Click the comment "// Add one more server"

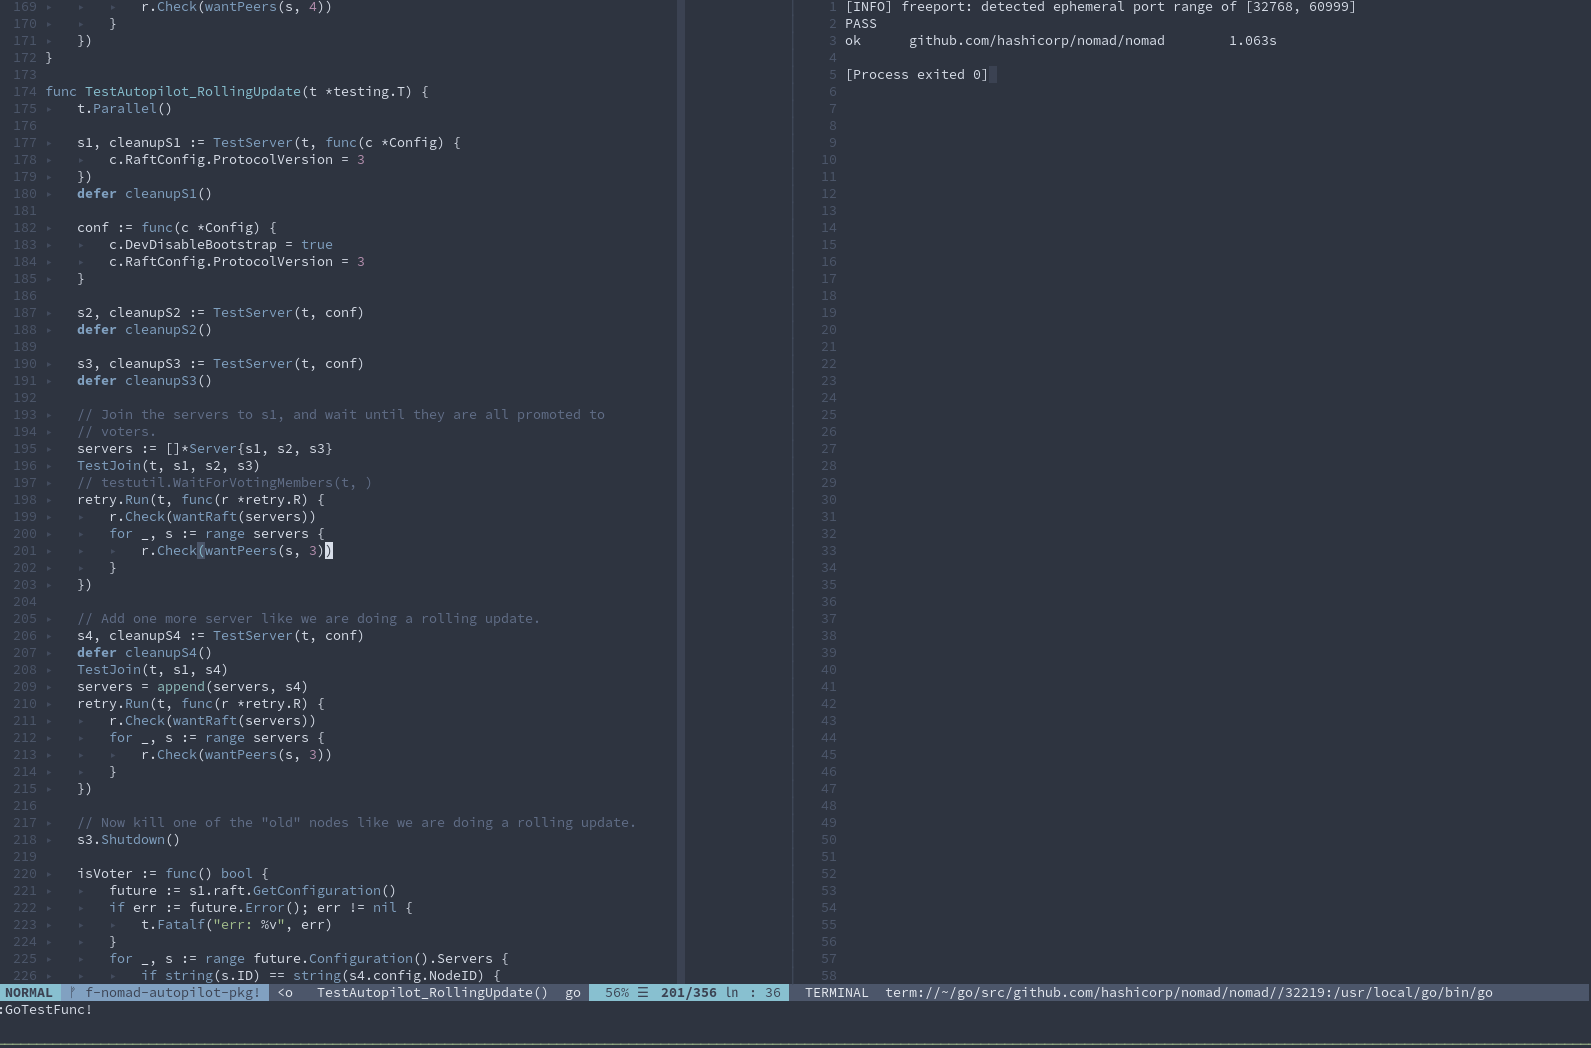tap(309, 619)
